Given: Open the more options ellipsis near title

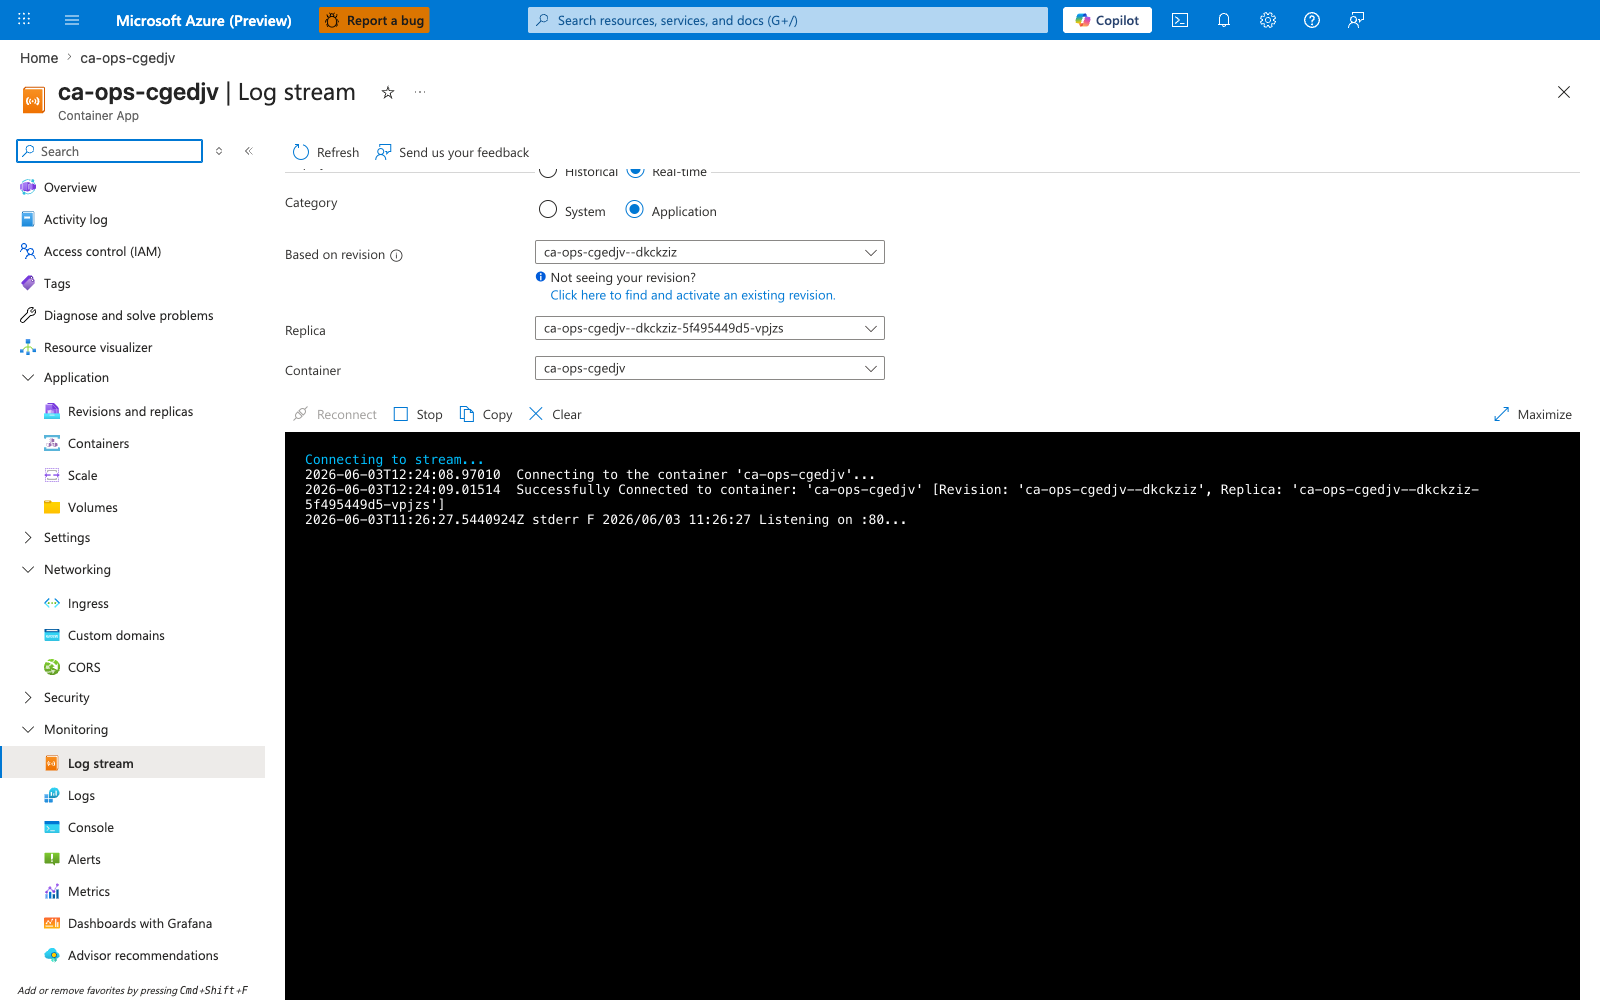Looking at the screenshot, I should (420, 92).
